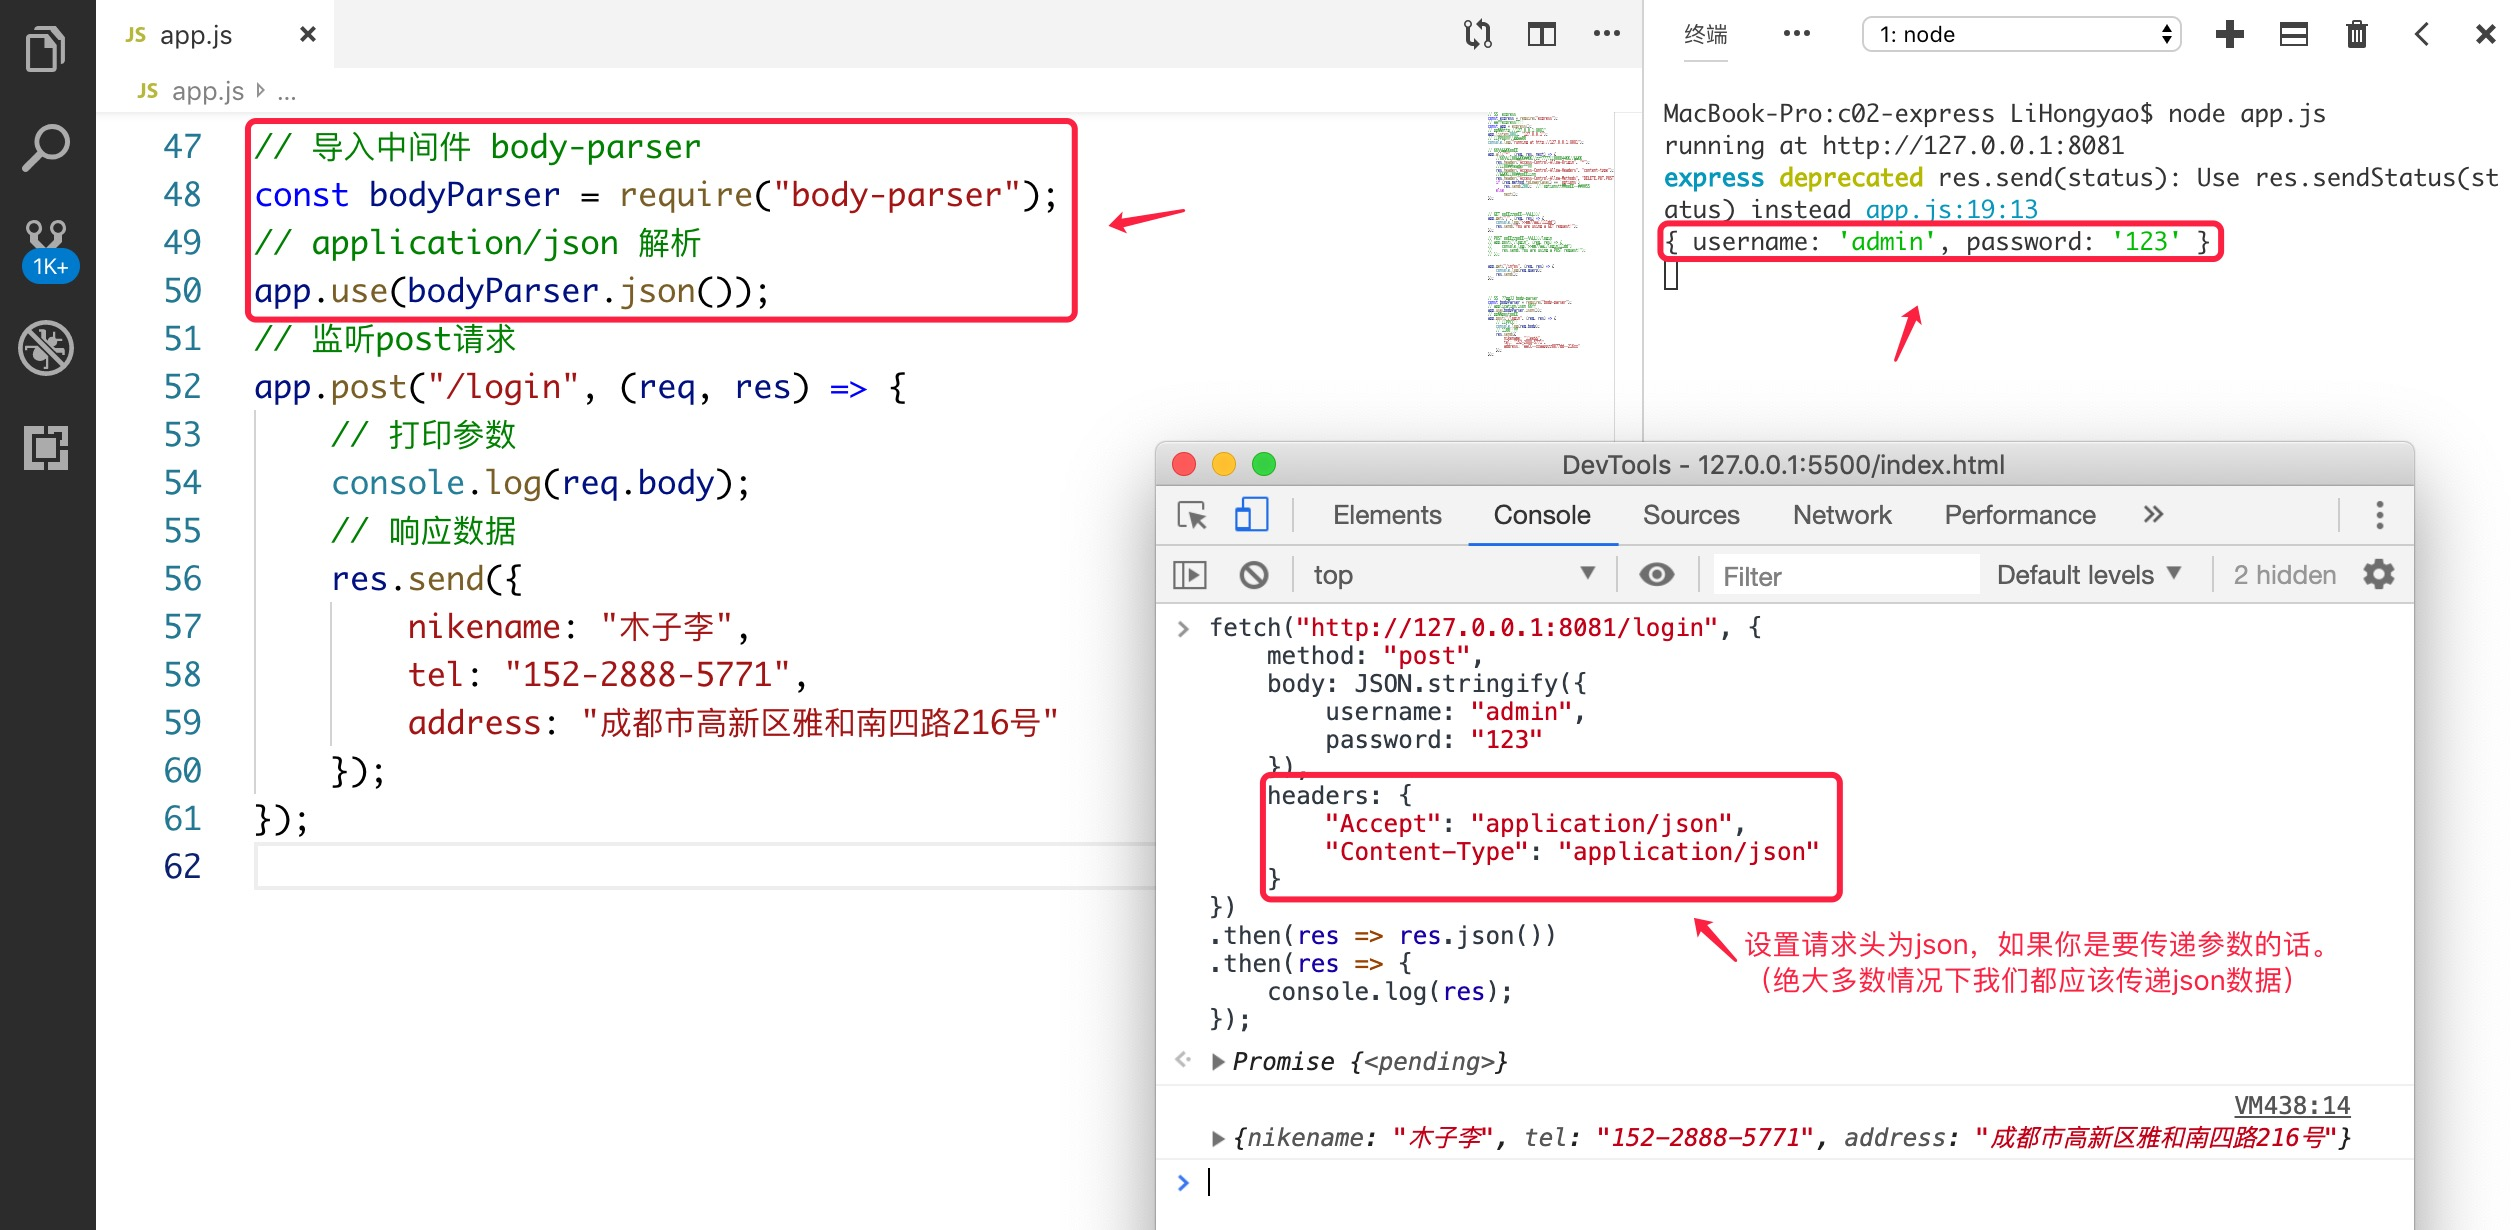This screenshot has width=2520, height=1230.
Task: Click the split editor icon
Action: click(1541, 35)
